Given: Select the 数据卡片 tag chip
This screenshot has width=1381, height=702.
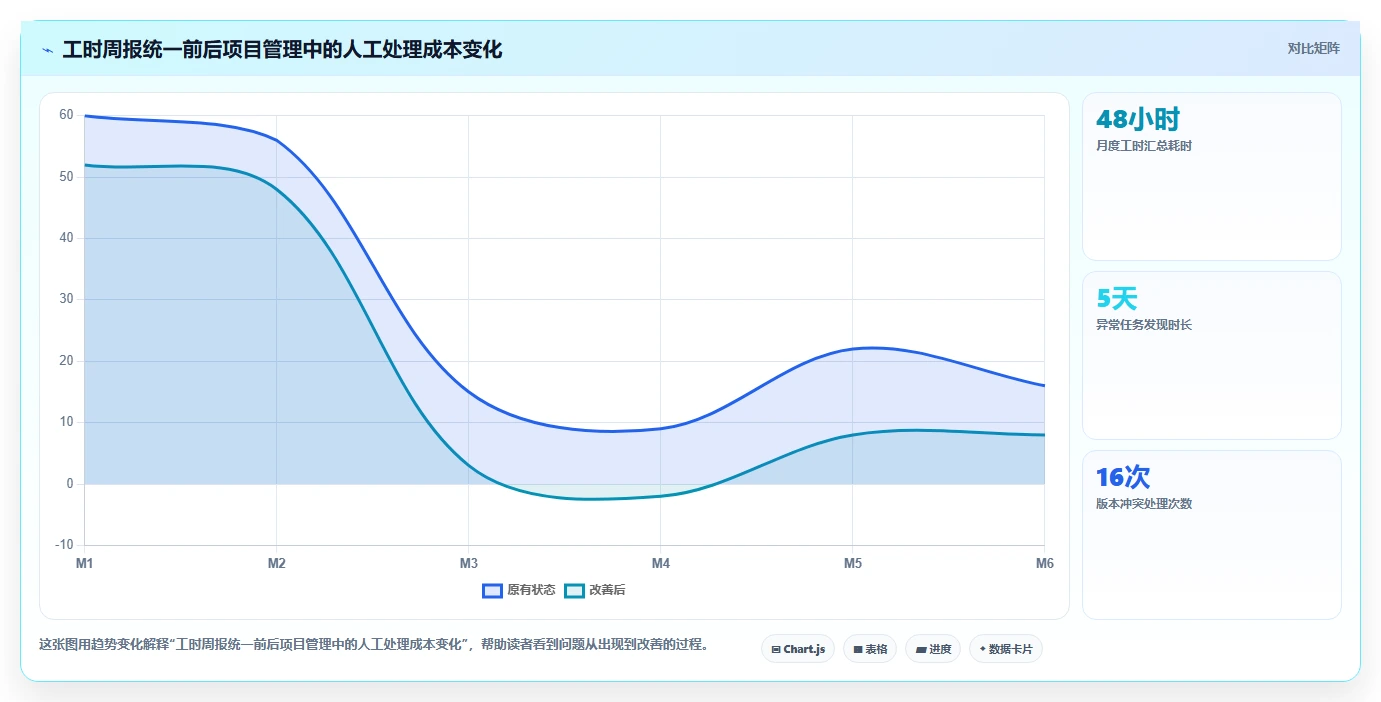Looking at the screenshot, I should click(1006, 649).
